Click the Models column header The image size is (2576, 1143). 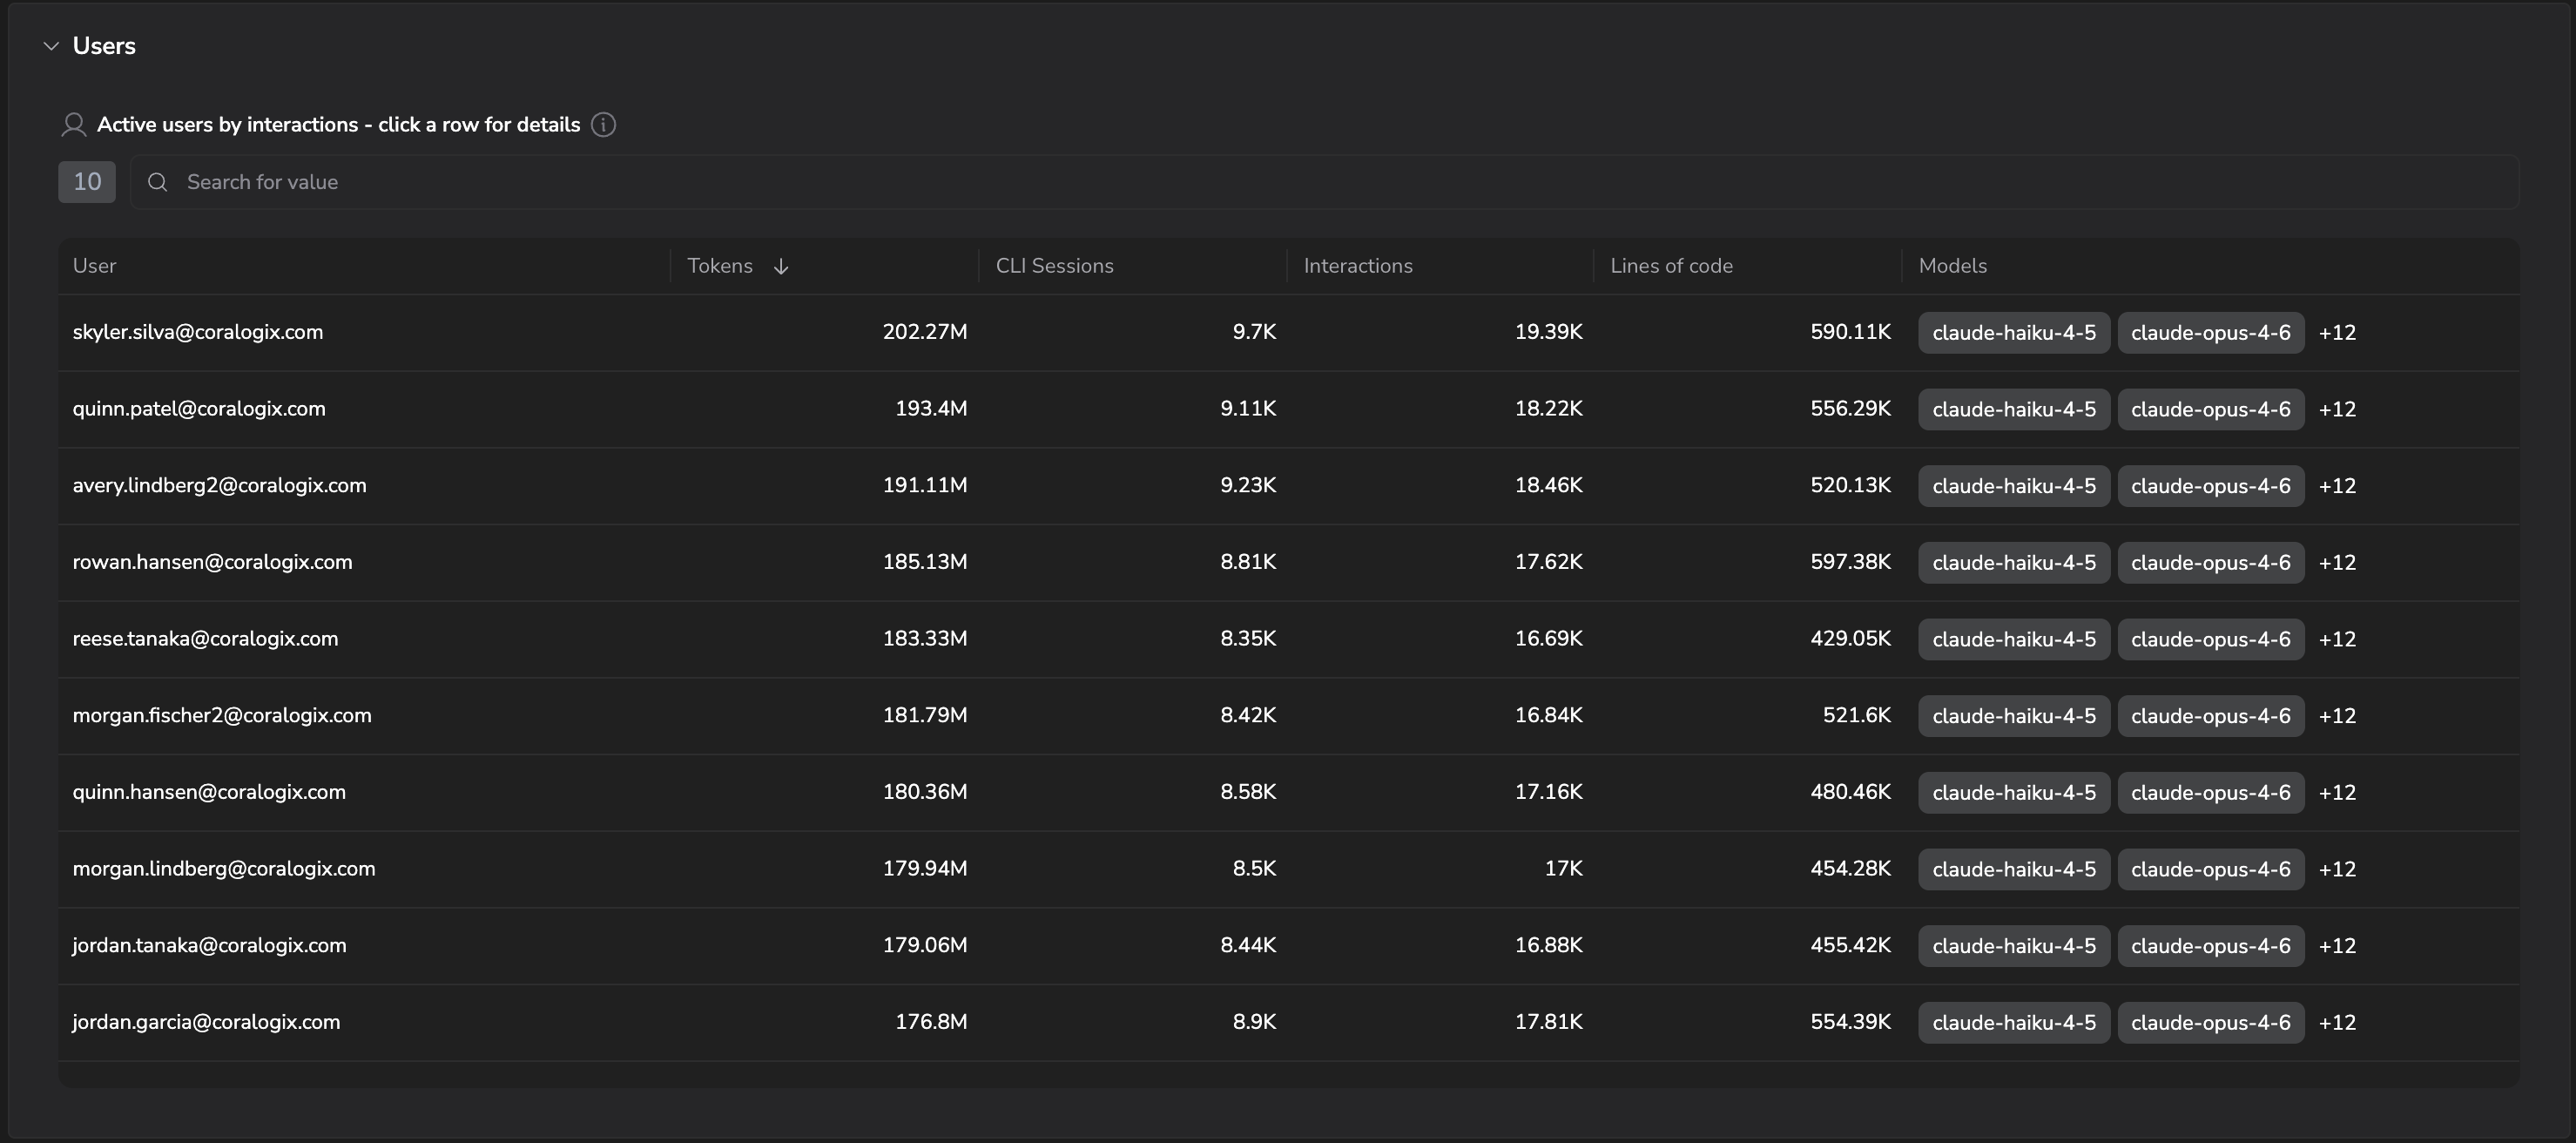coord(1952,266)
